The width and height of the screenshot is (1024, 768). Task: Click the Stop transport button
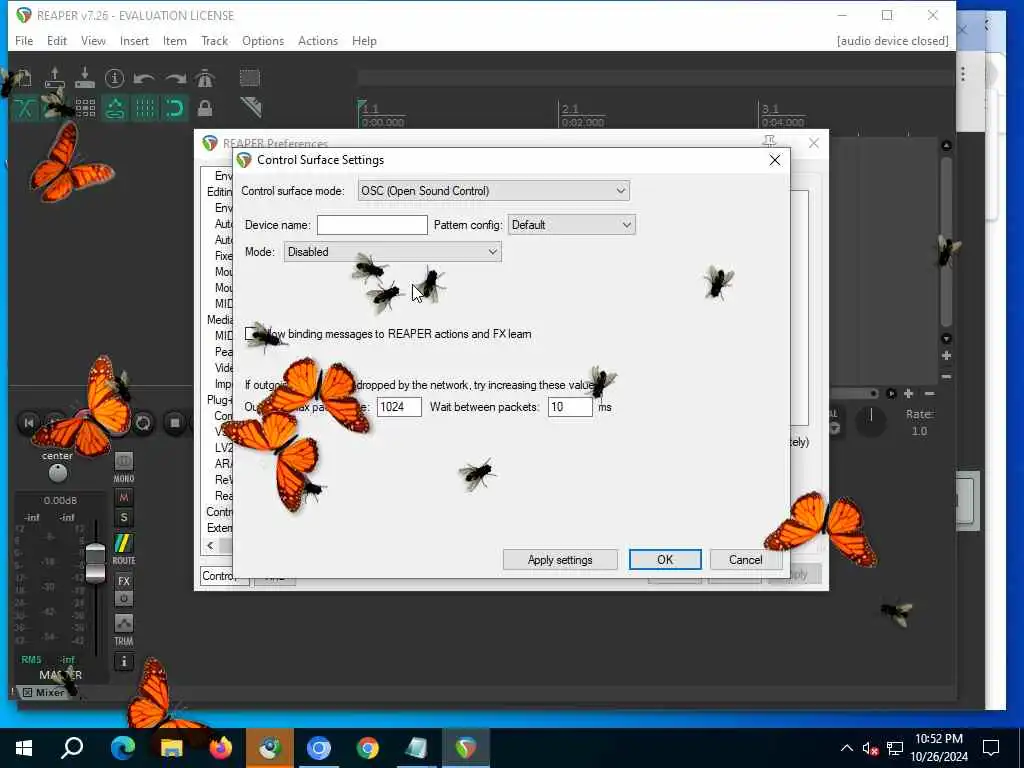(x=175, y=423)
